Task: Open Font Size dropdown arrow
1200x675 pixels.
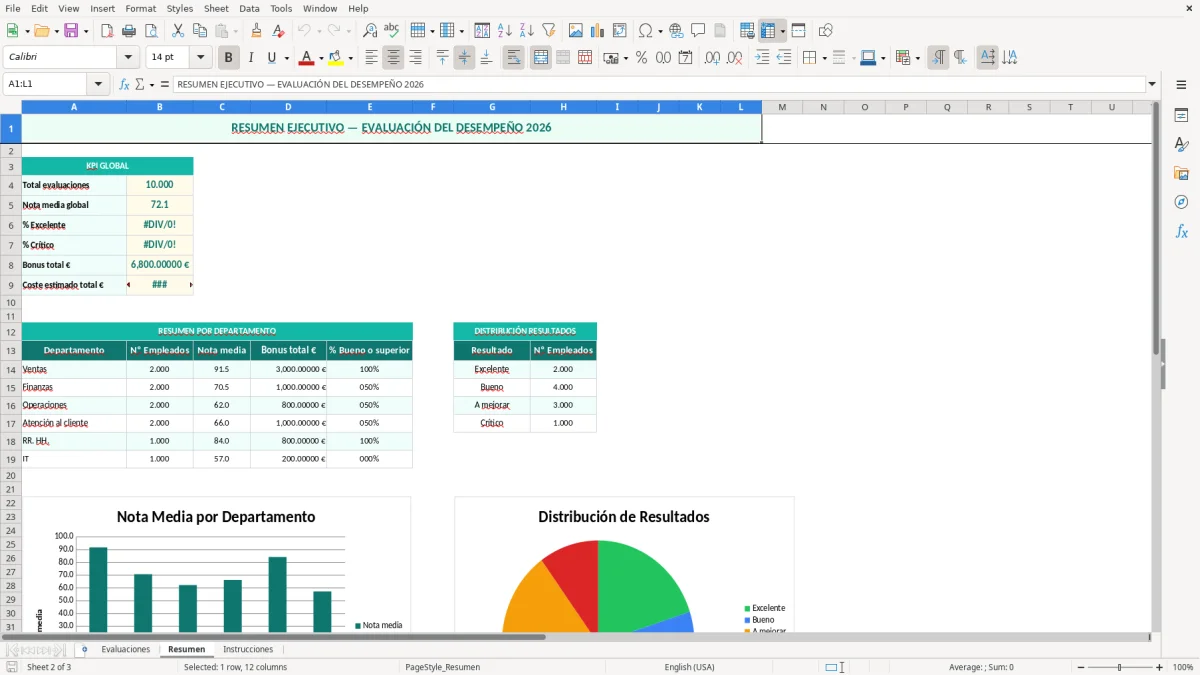Action: point(201,58)
